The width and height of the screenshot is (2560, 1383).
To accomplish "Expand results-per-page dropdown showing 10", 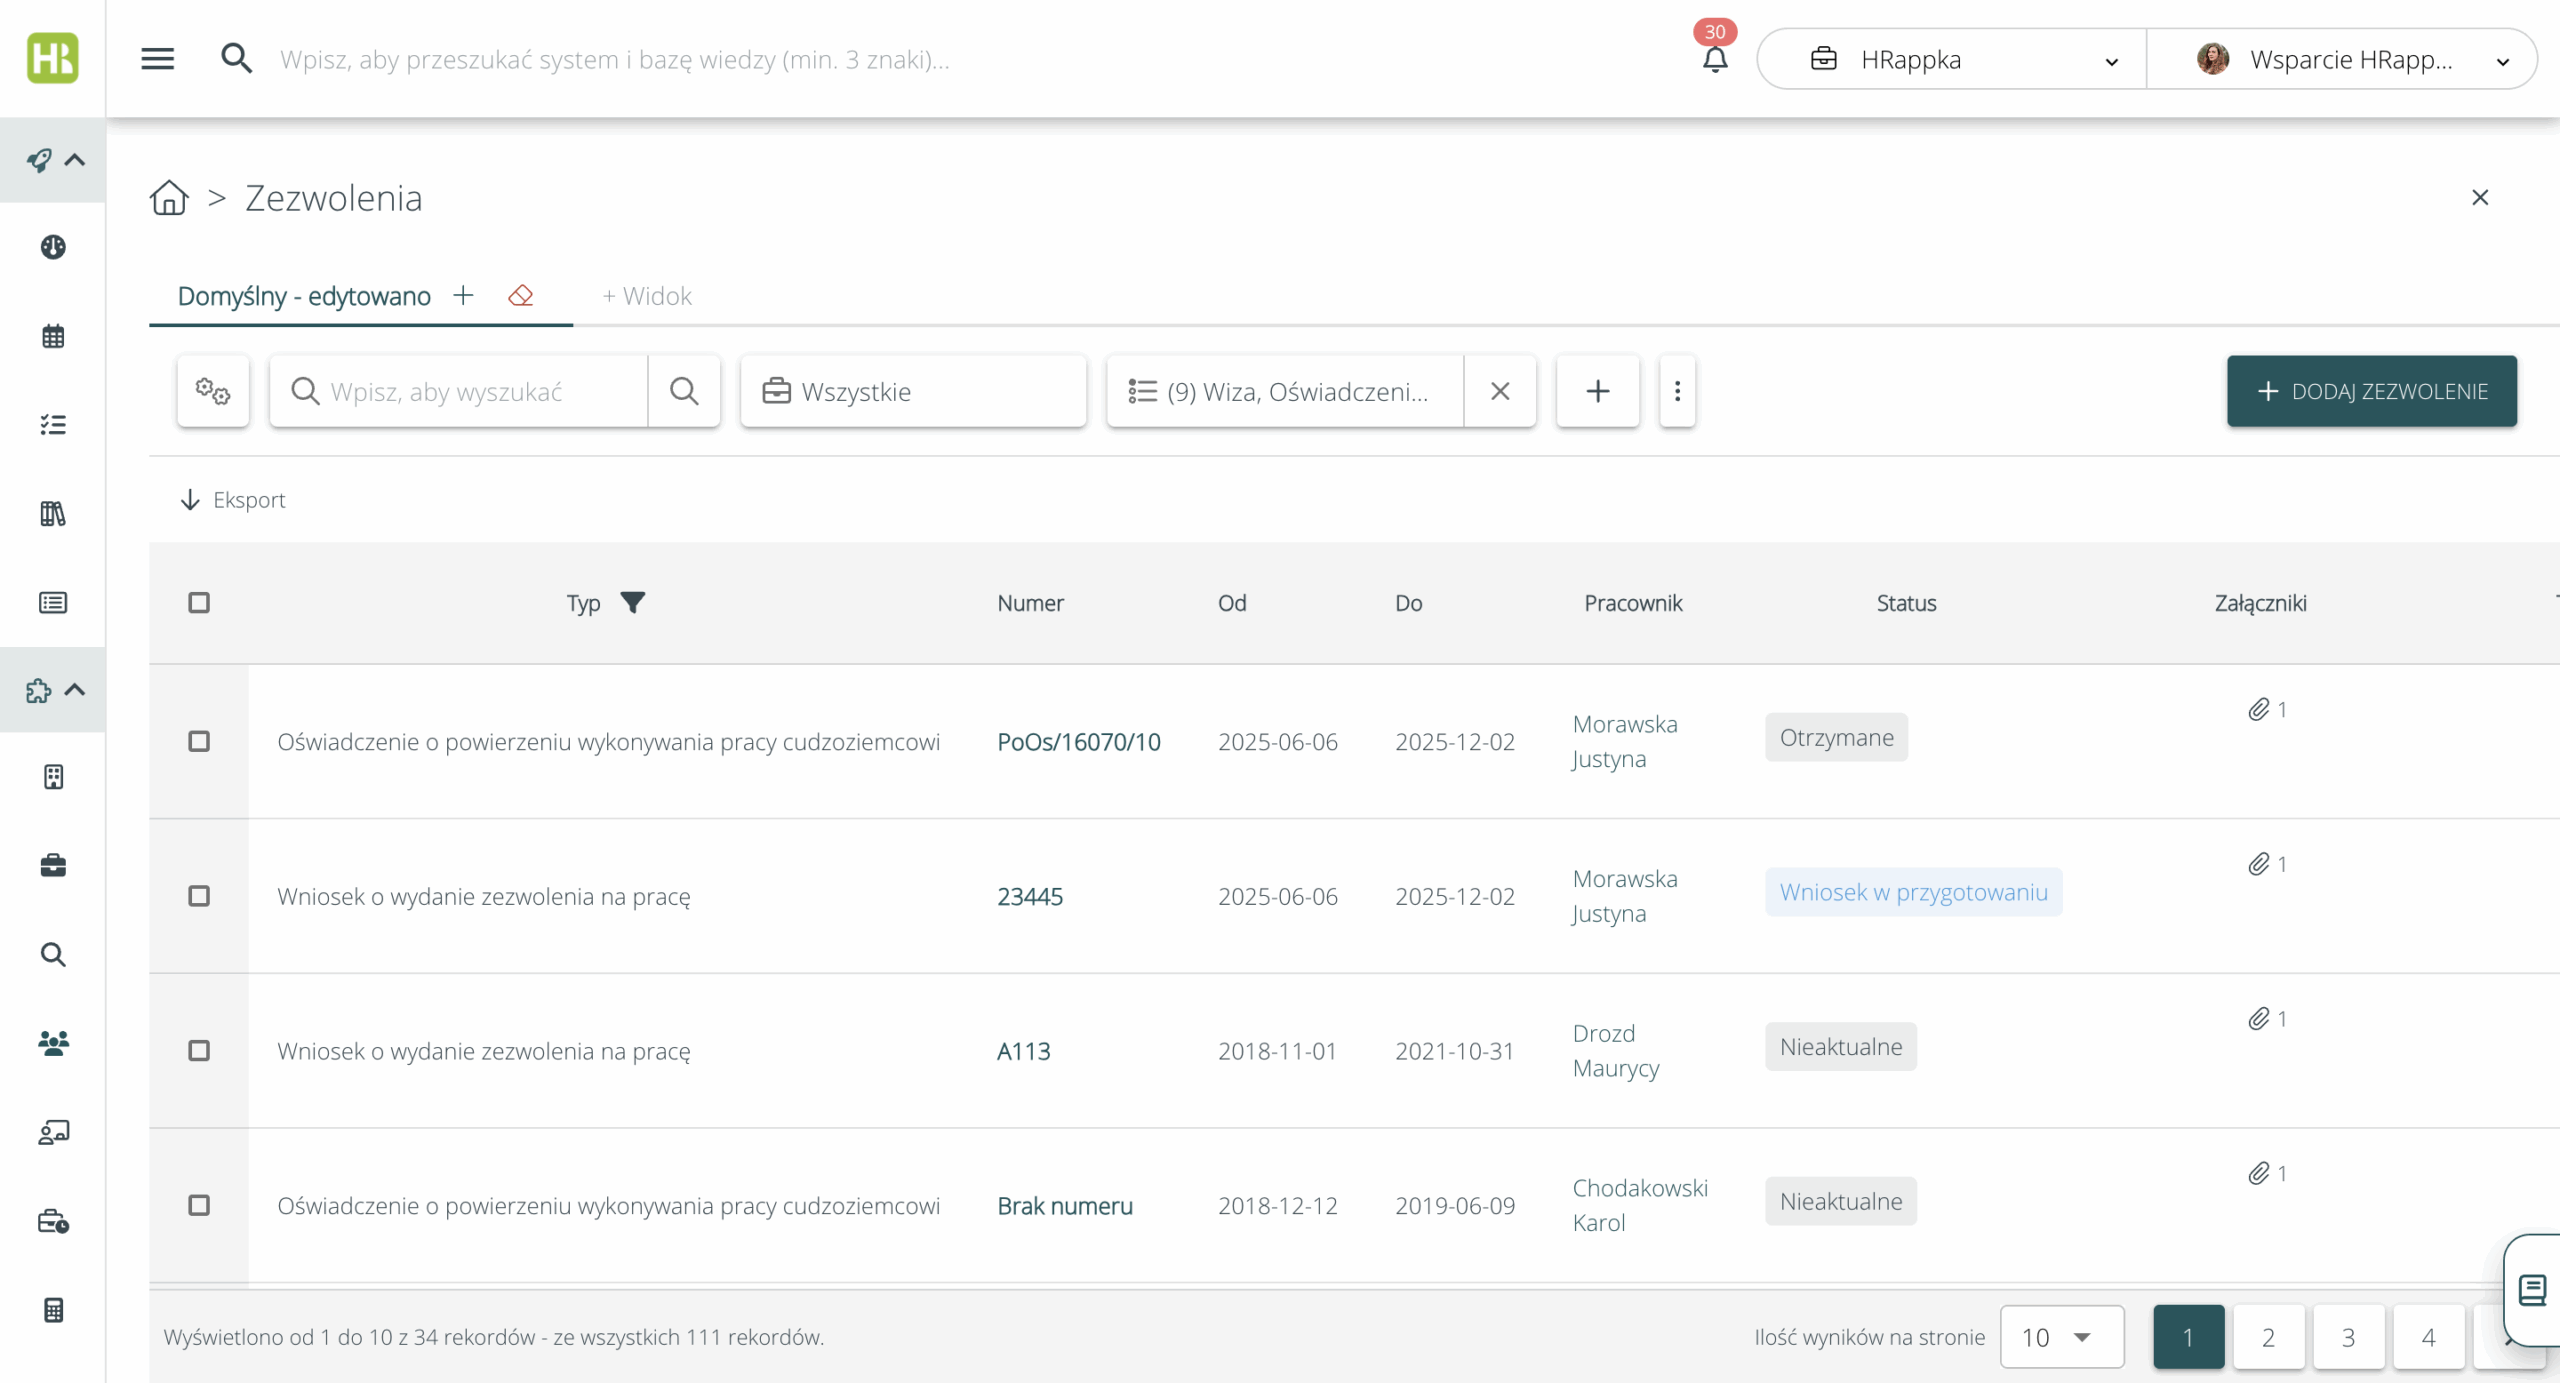I will click(2060, 1337).
